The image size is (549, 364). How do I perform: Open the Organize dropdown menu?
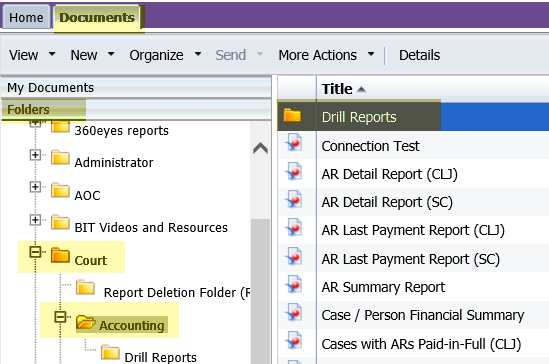click(165, 55)
